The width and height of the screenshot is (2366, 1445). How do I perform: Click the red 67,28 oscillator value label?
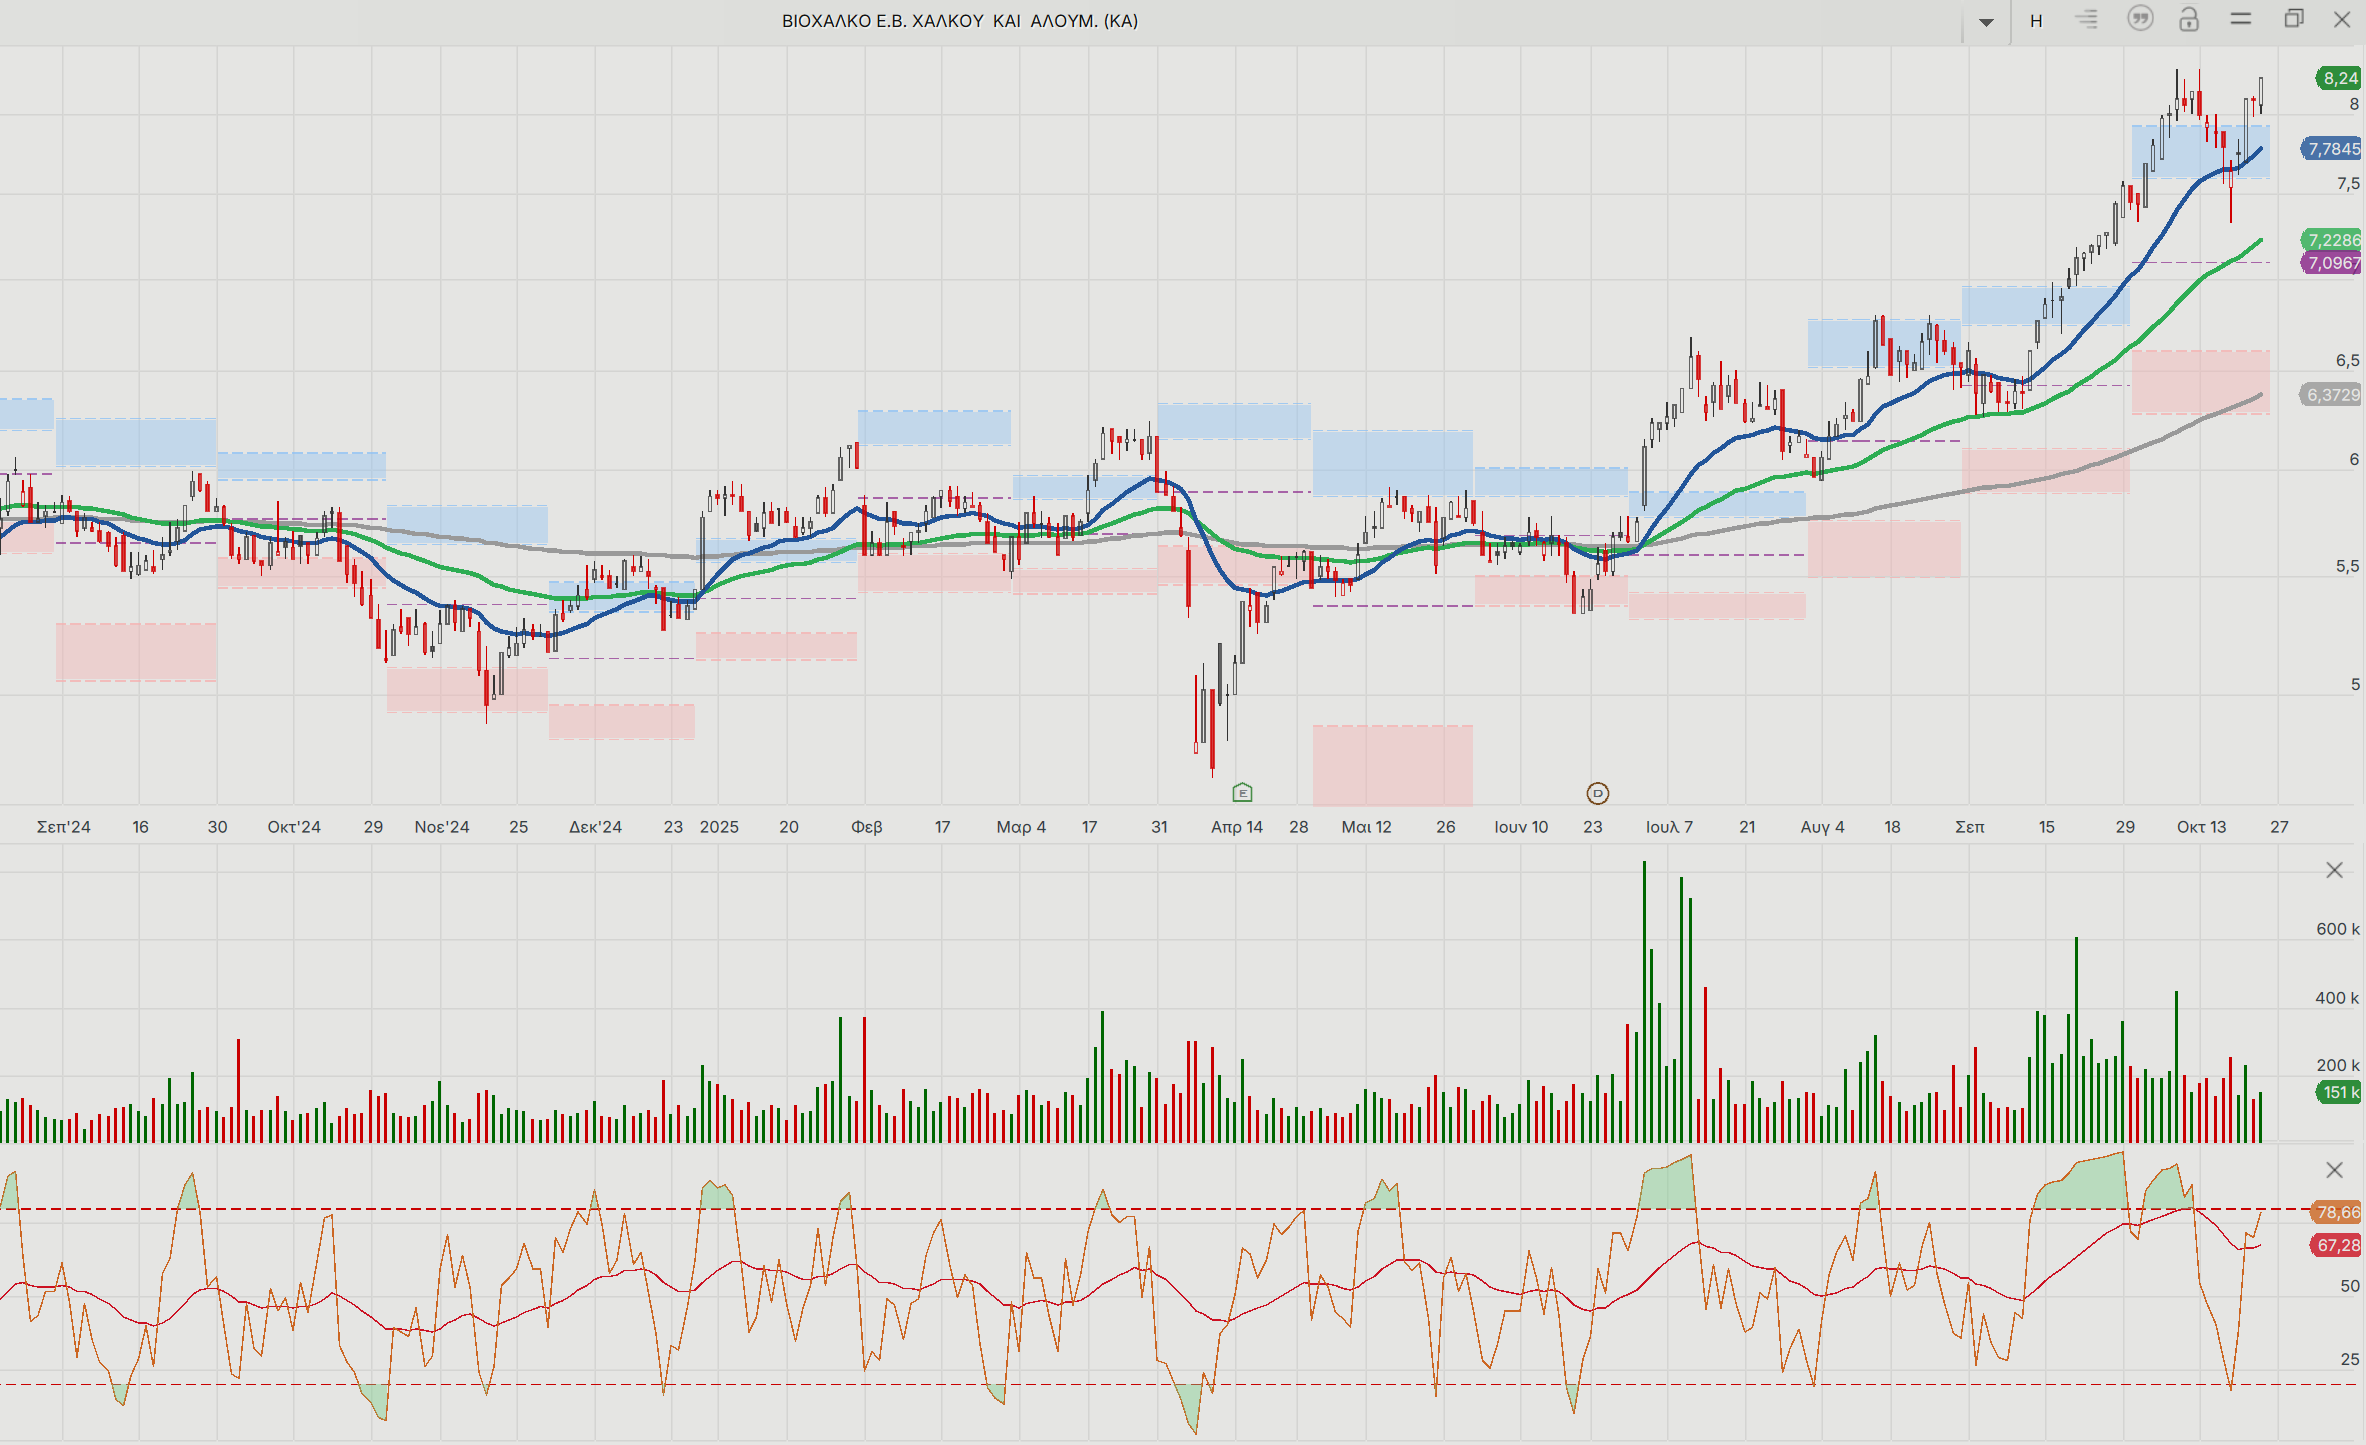coord(2337,1245)
